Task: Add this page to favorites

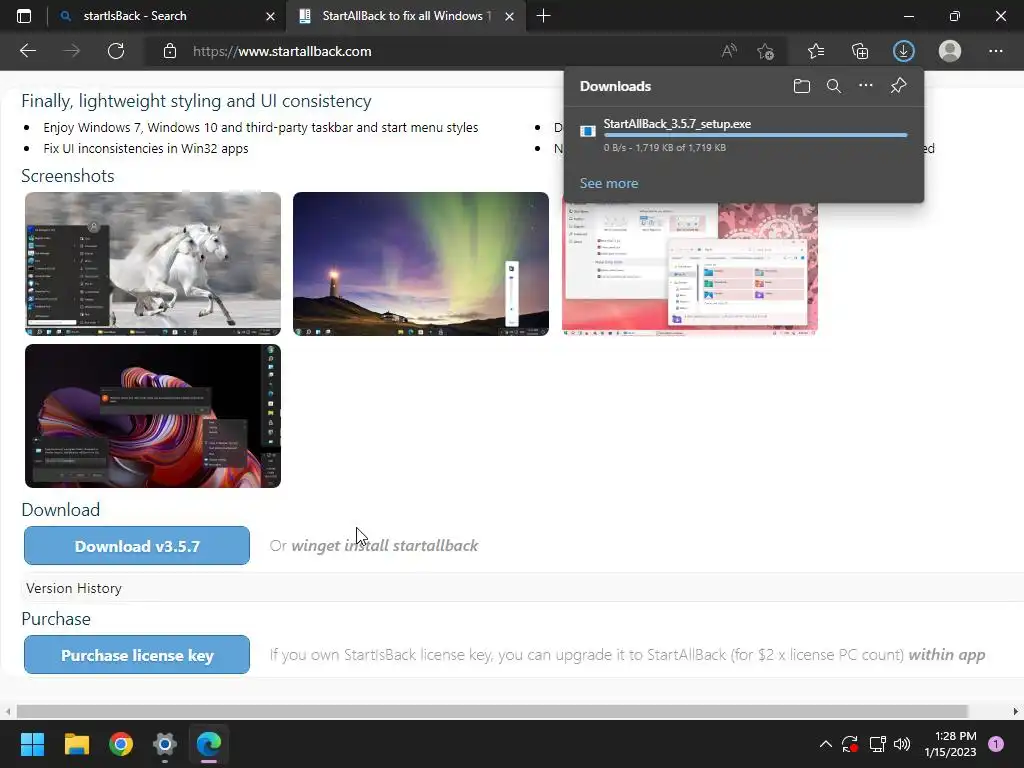Action: (765, 51)
